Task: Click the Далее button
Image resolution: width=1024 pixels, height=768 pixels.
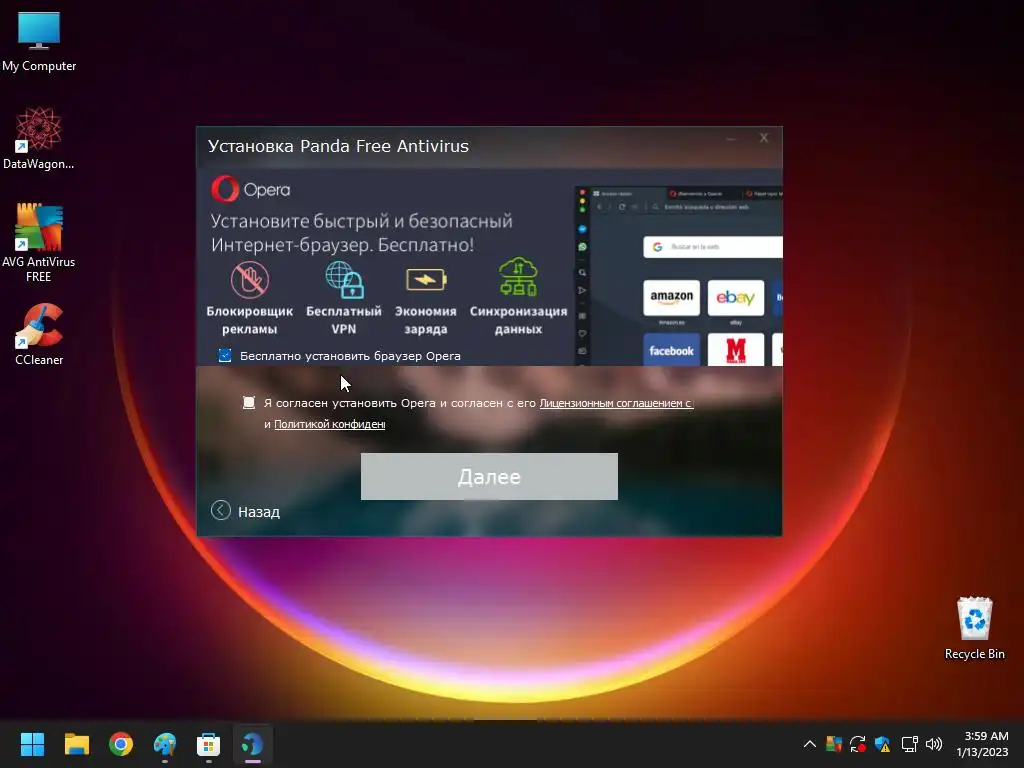Action: [x=489, y=476]
